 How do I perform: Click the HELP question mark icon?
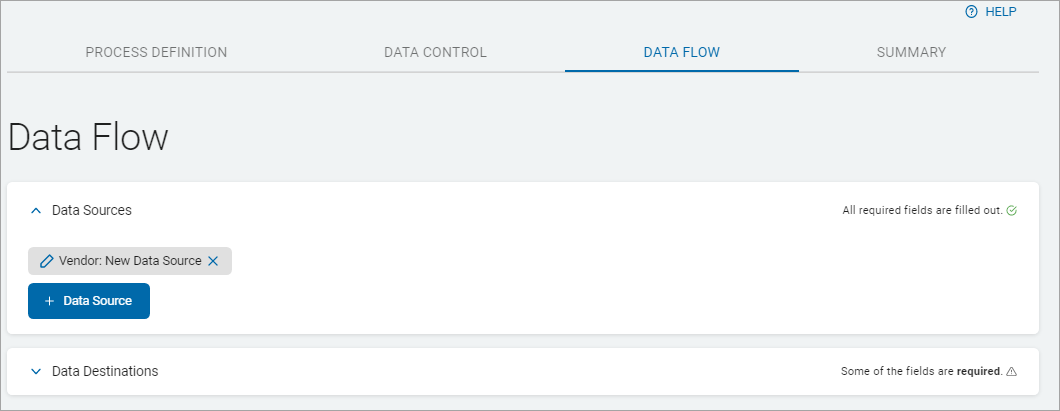coord(970,12)
